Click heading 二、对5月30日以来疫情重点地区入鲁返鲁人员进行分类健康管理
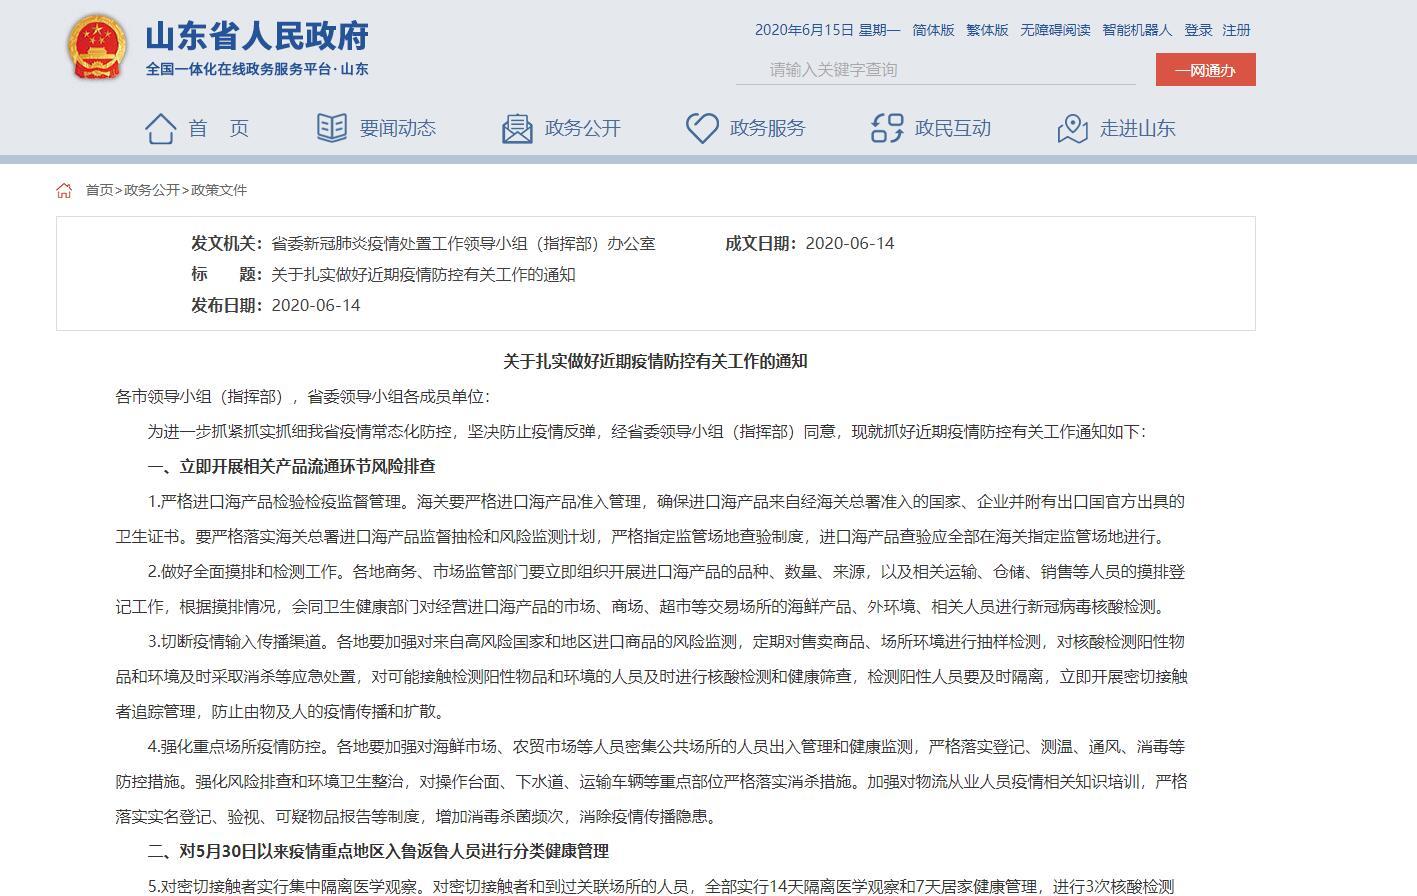 [x=378, y=852]
